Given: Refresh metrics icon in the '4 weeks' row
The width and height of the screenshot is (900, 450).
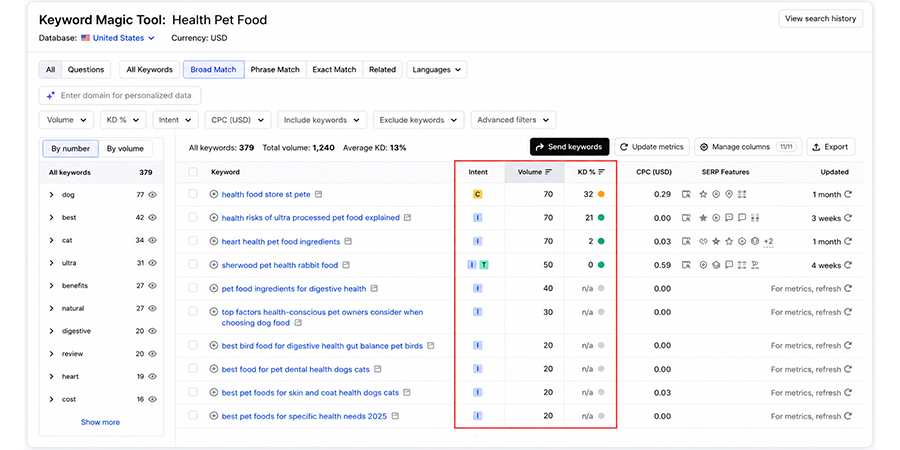Looking at the screenshot, I should click(848, 265).
